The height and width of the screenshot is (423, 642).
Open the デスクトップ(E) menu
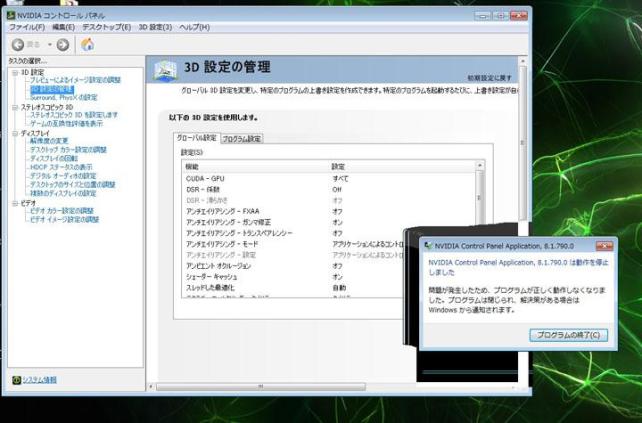(106, 27)
